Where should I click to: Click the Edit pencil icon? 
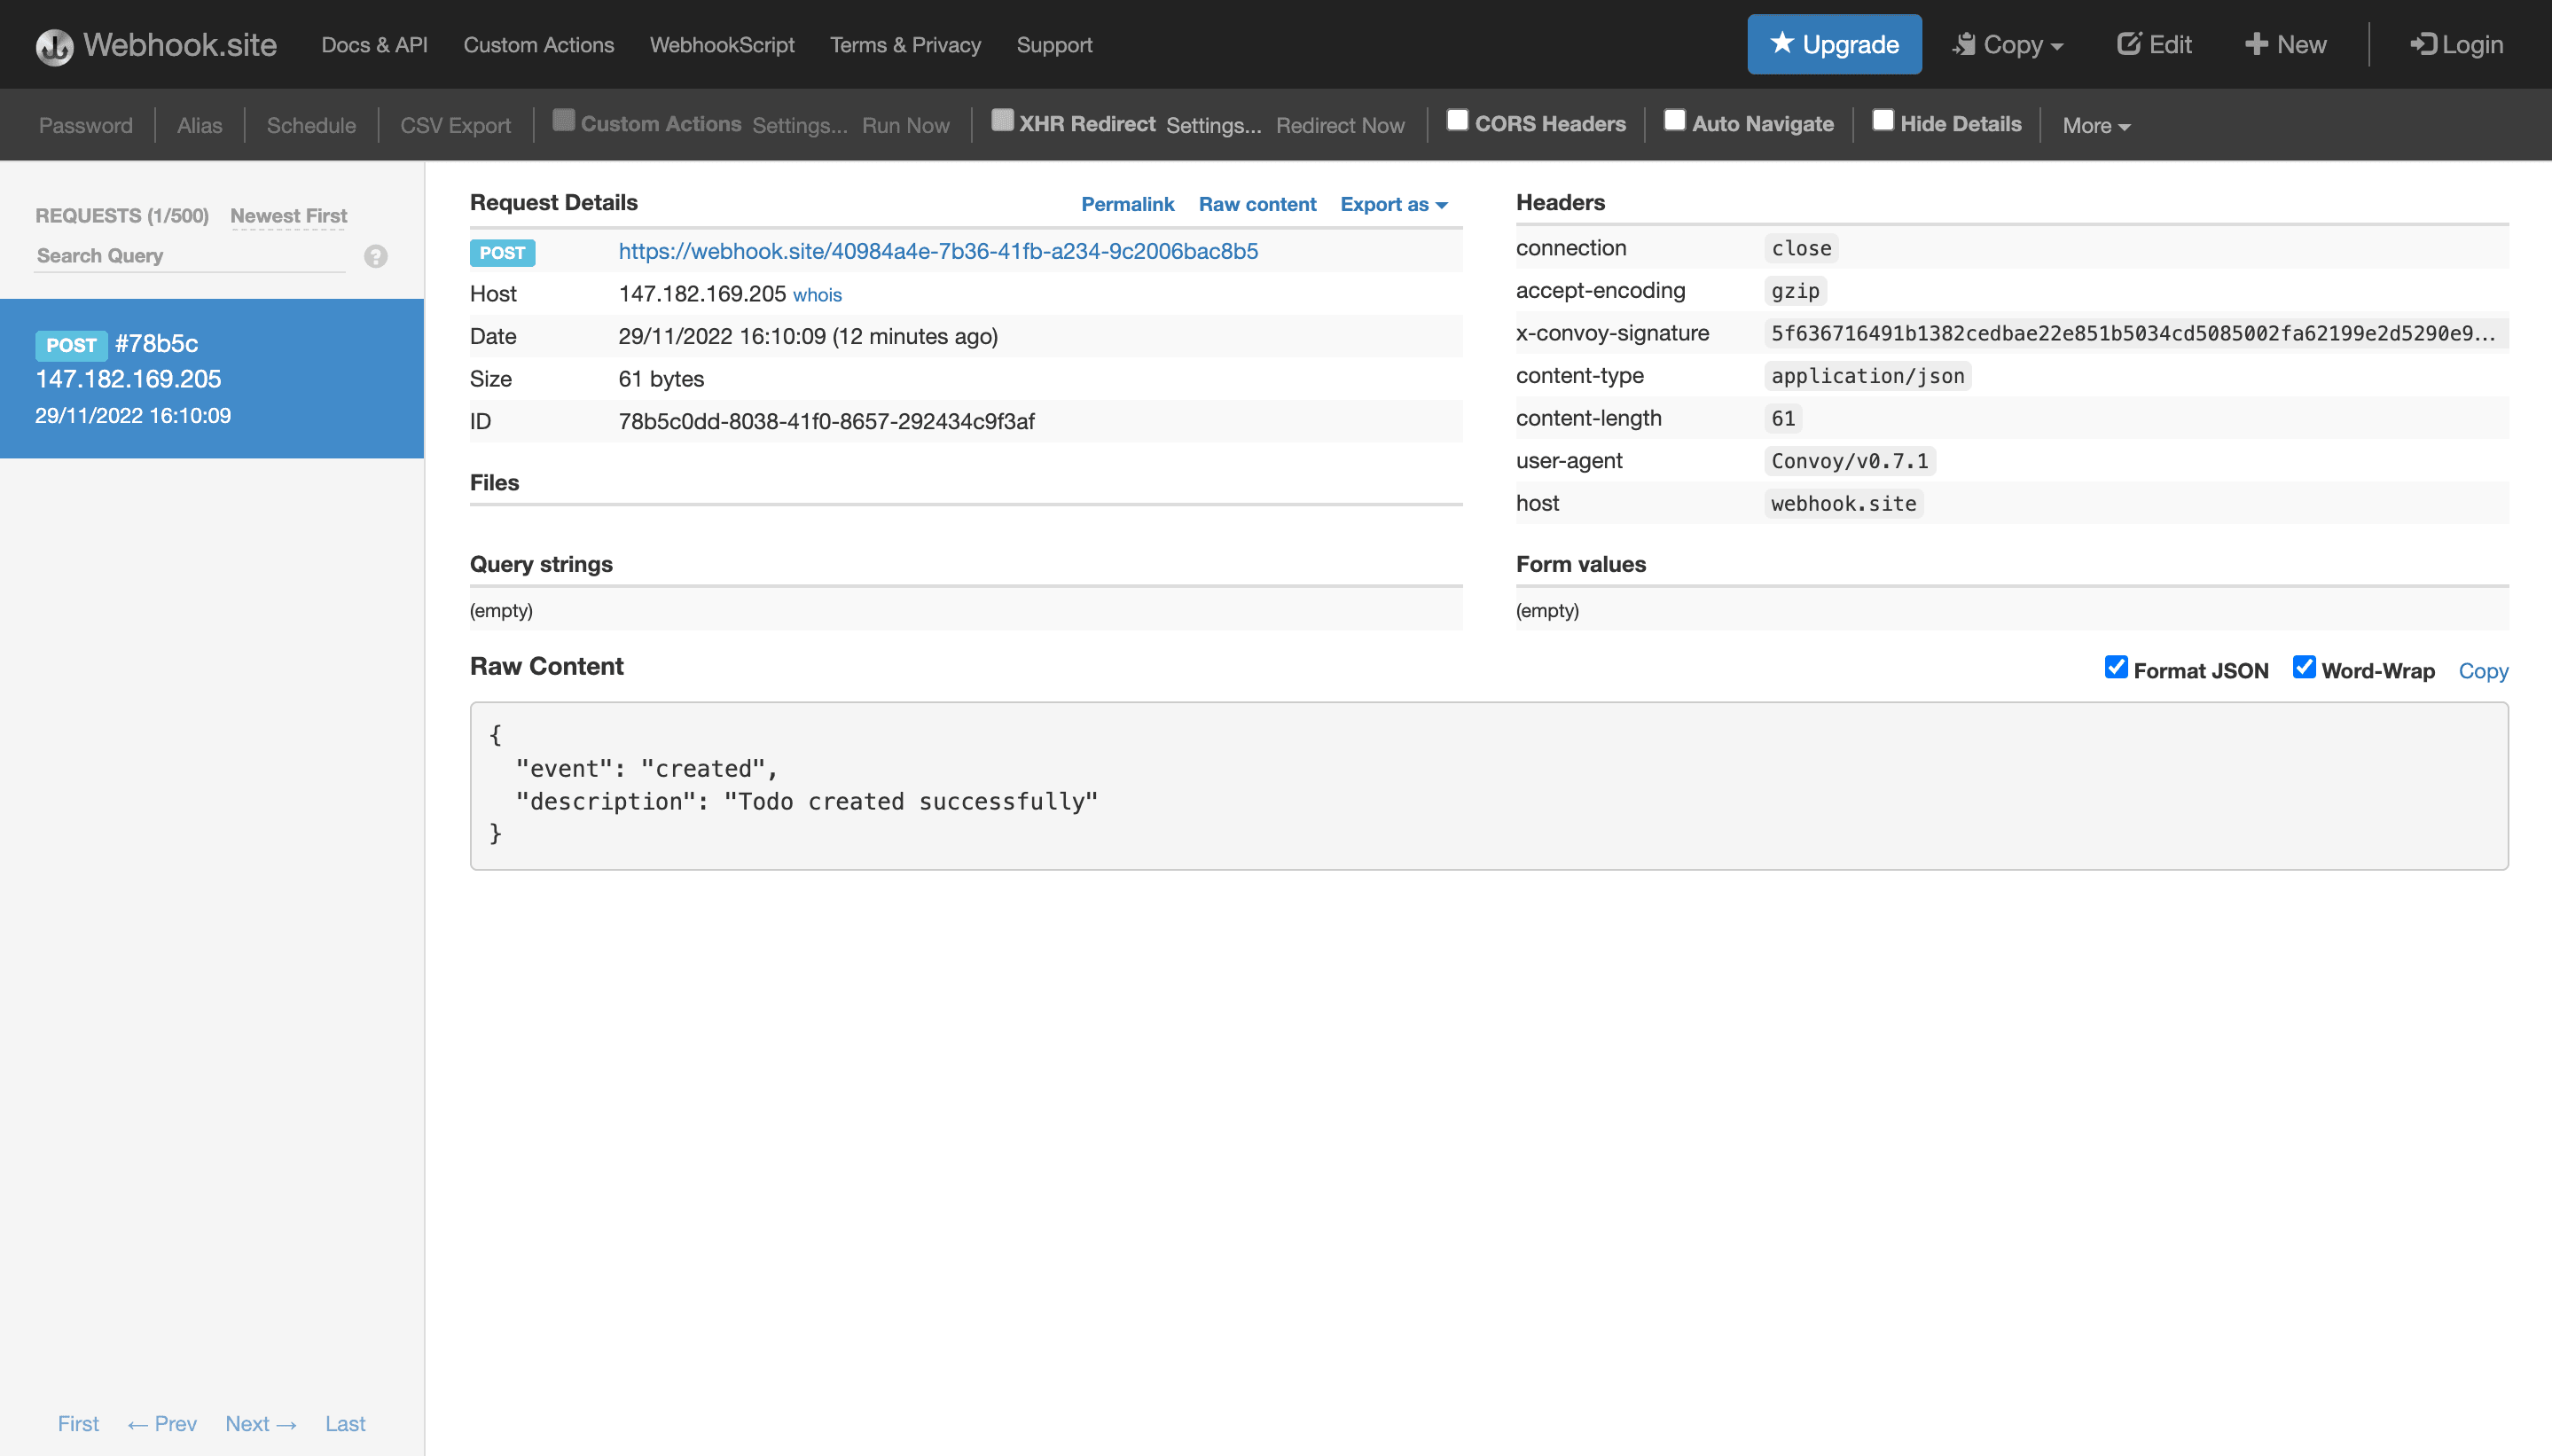pos(2131,43)
